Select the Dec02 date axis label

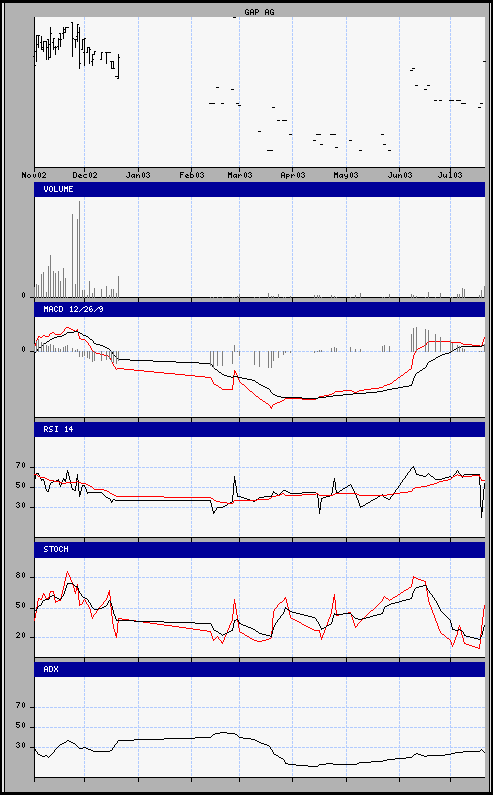click(x=85, y=175)
